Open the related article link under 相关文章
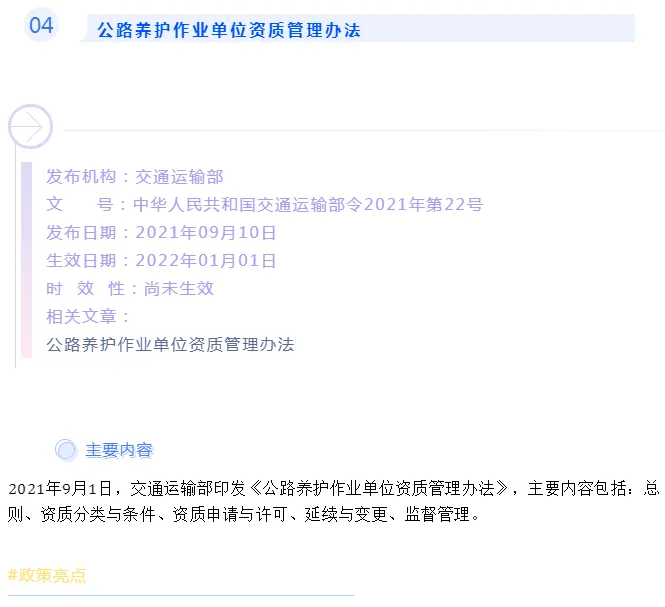This screenshot has width=665, height=607. pos(170,344)
